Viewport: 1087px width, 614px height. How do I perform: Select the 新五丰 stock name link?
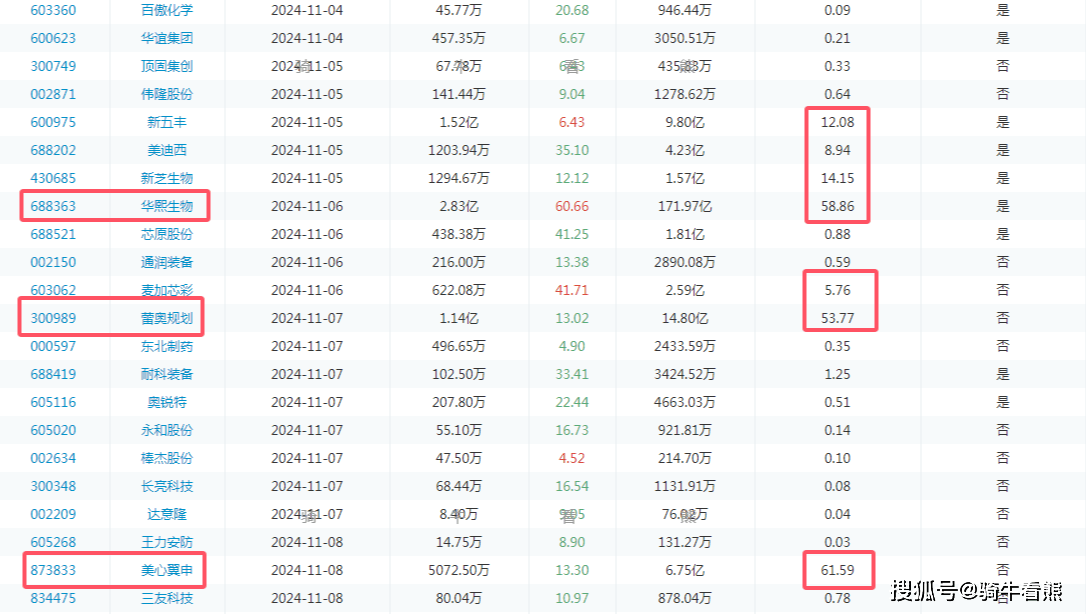coord(166,122)
